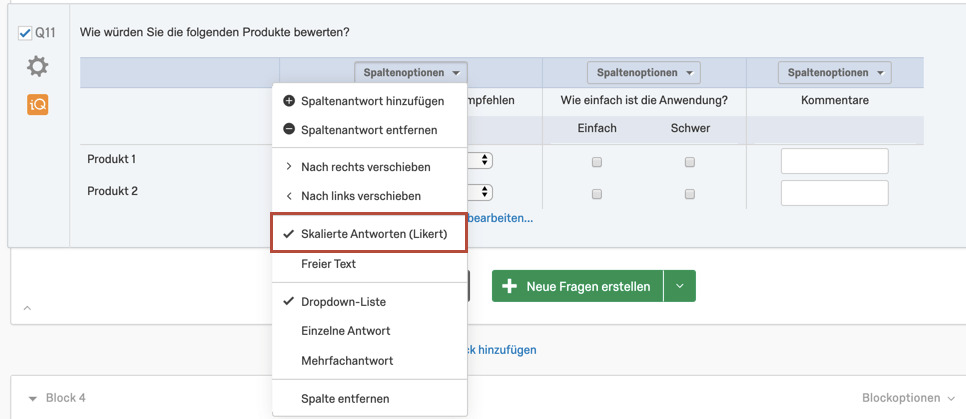Click the Einfach column label
The height and width of the screenshot is (419, 966).
click(x=597, y=128)
